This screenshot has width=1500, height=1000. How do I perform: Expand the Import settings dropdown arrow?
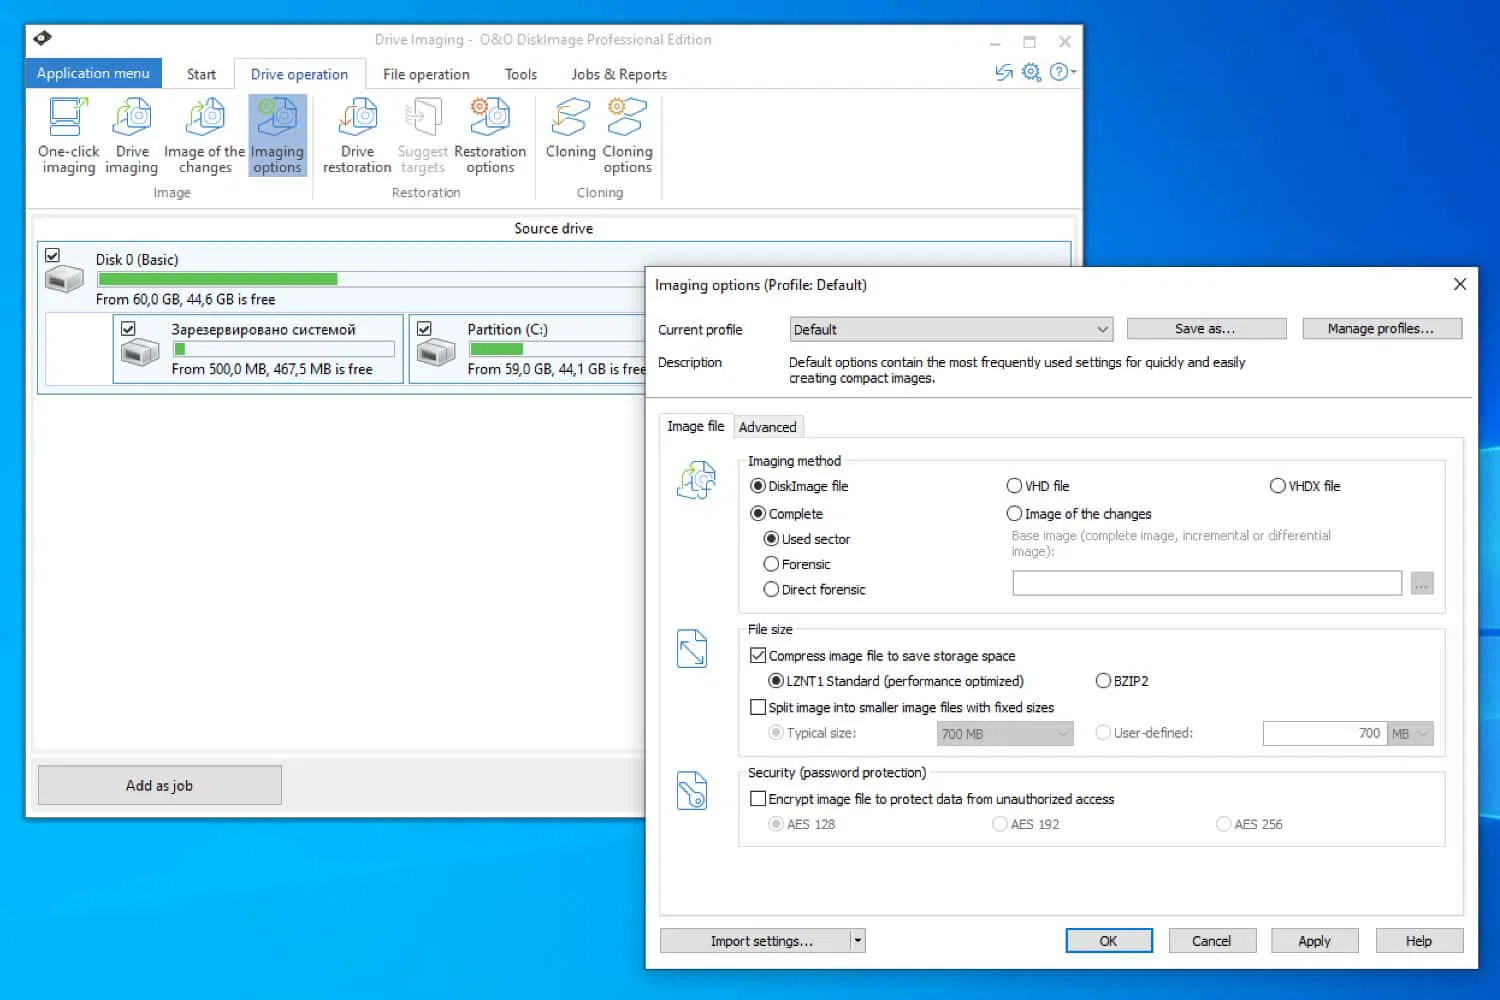point(857,940)
